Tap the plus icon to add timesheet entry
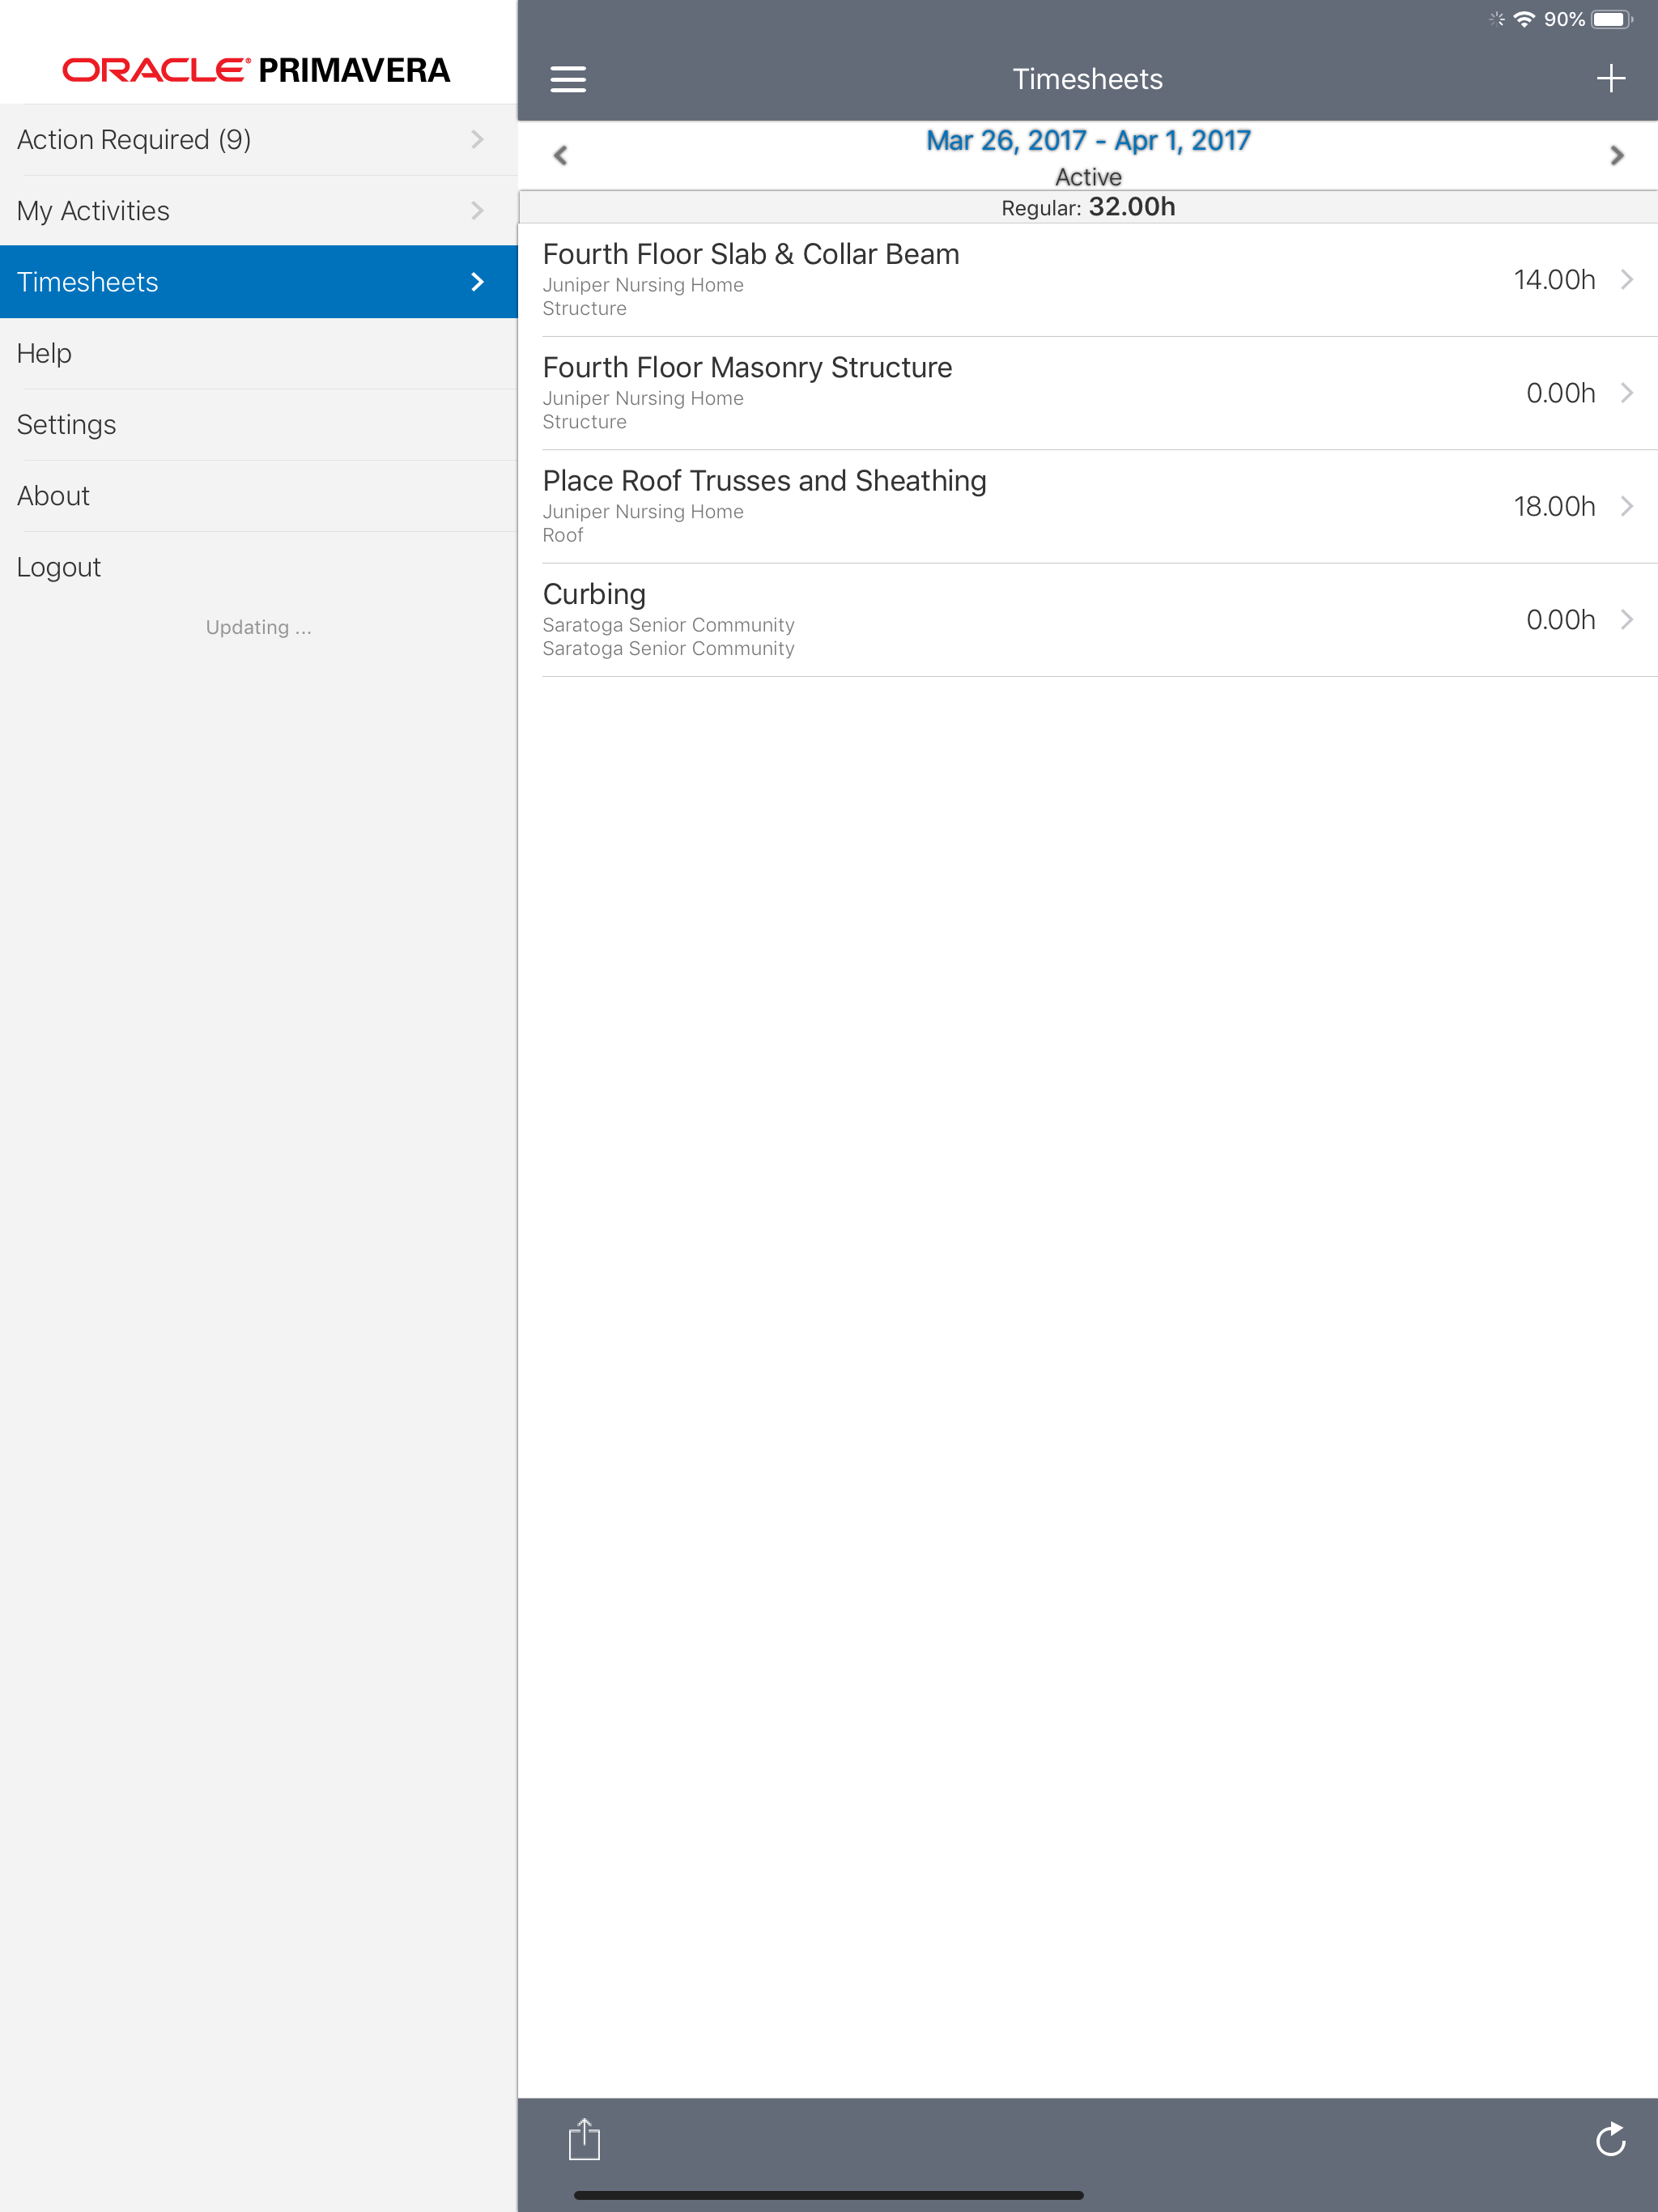 tap(1610, 78)
